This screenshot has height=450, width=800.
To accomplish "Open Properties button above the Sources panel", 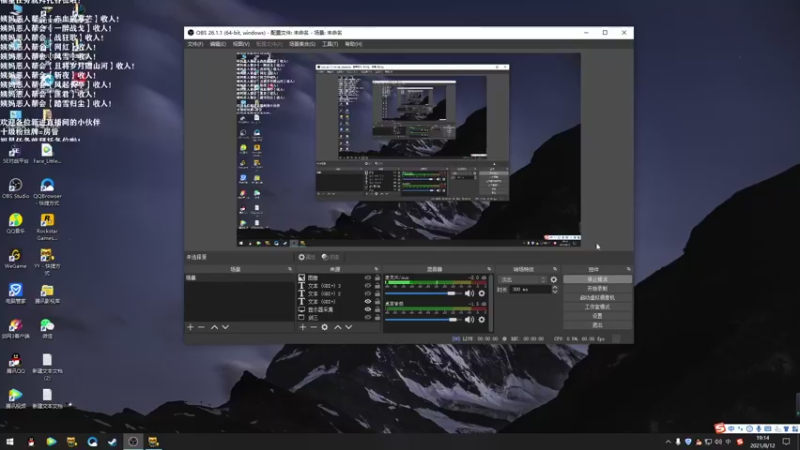I will coord(307,257).
